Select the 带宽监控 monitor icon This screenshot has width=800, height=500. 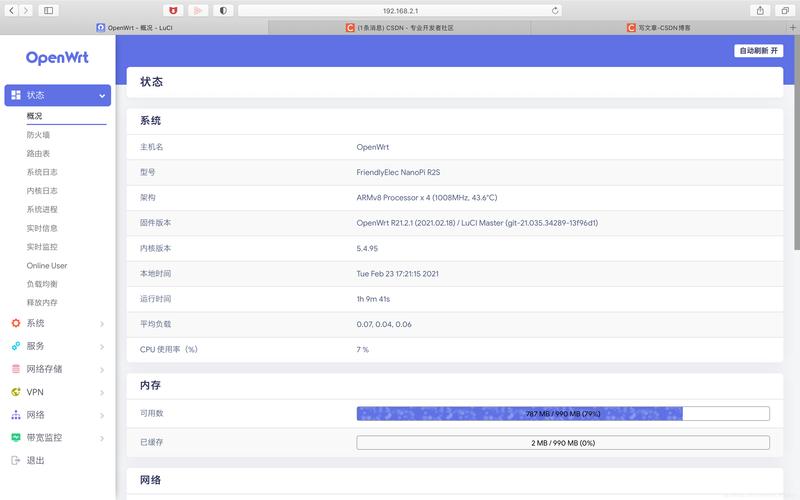(16, 437)
